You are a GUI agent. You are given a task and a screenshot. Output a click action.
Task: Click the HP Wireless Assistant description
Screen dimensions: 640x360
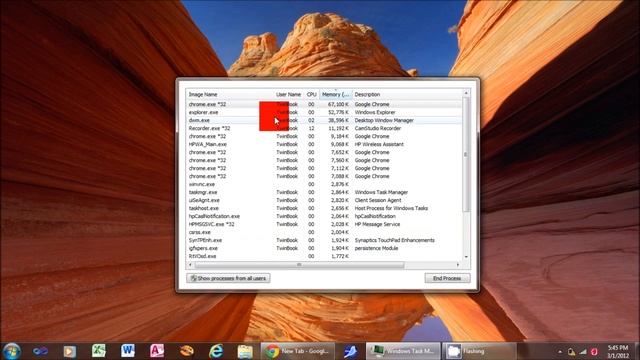[x=379, y=144]
